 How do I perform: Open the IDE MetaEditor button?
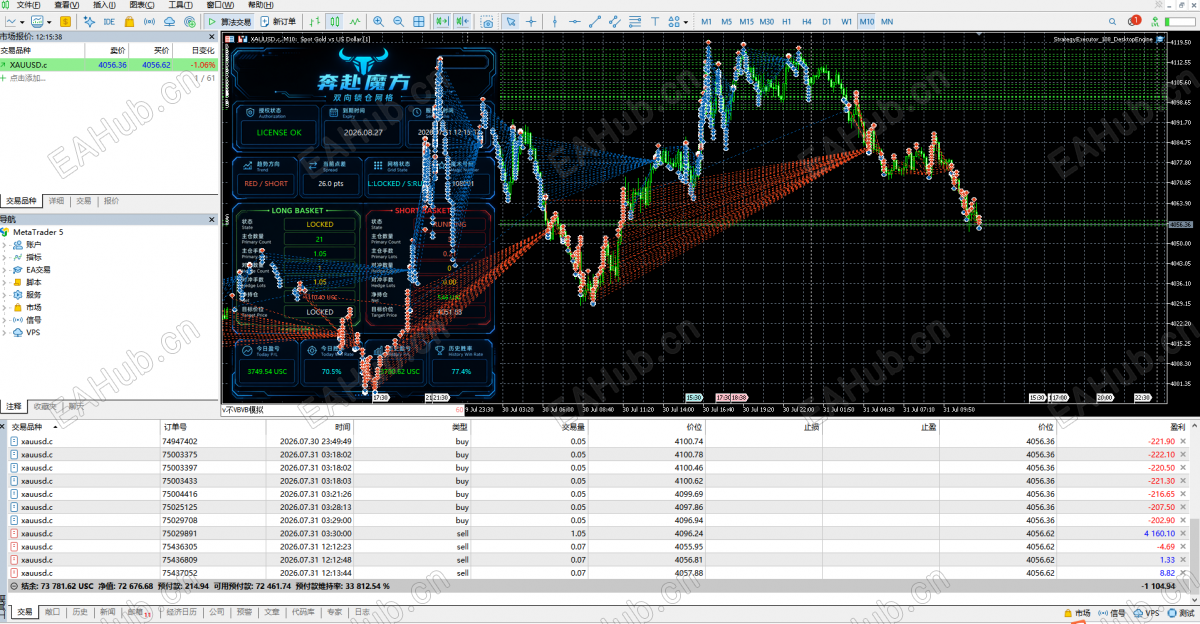click(x=109, y=21)
